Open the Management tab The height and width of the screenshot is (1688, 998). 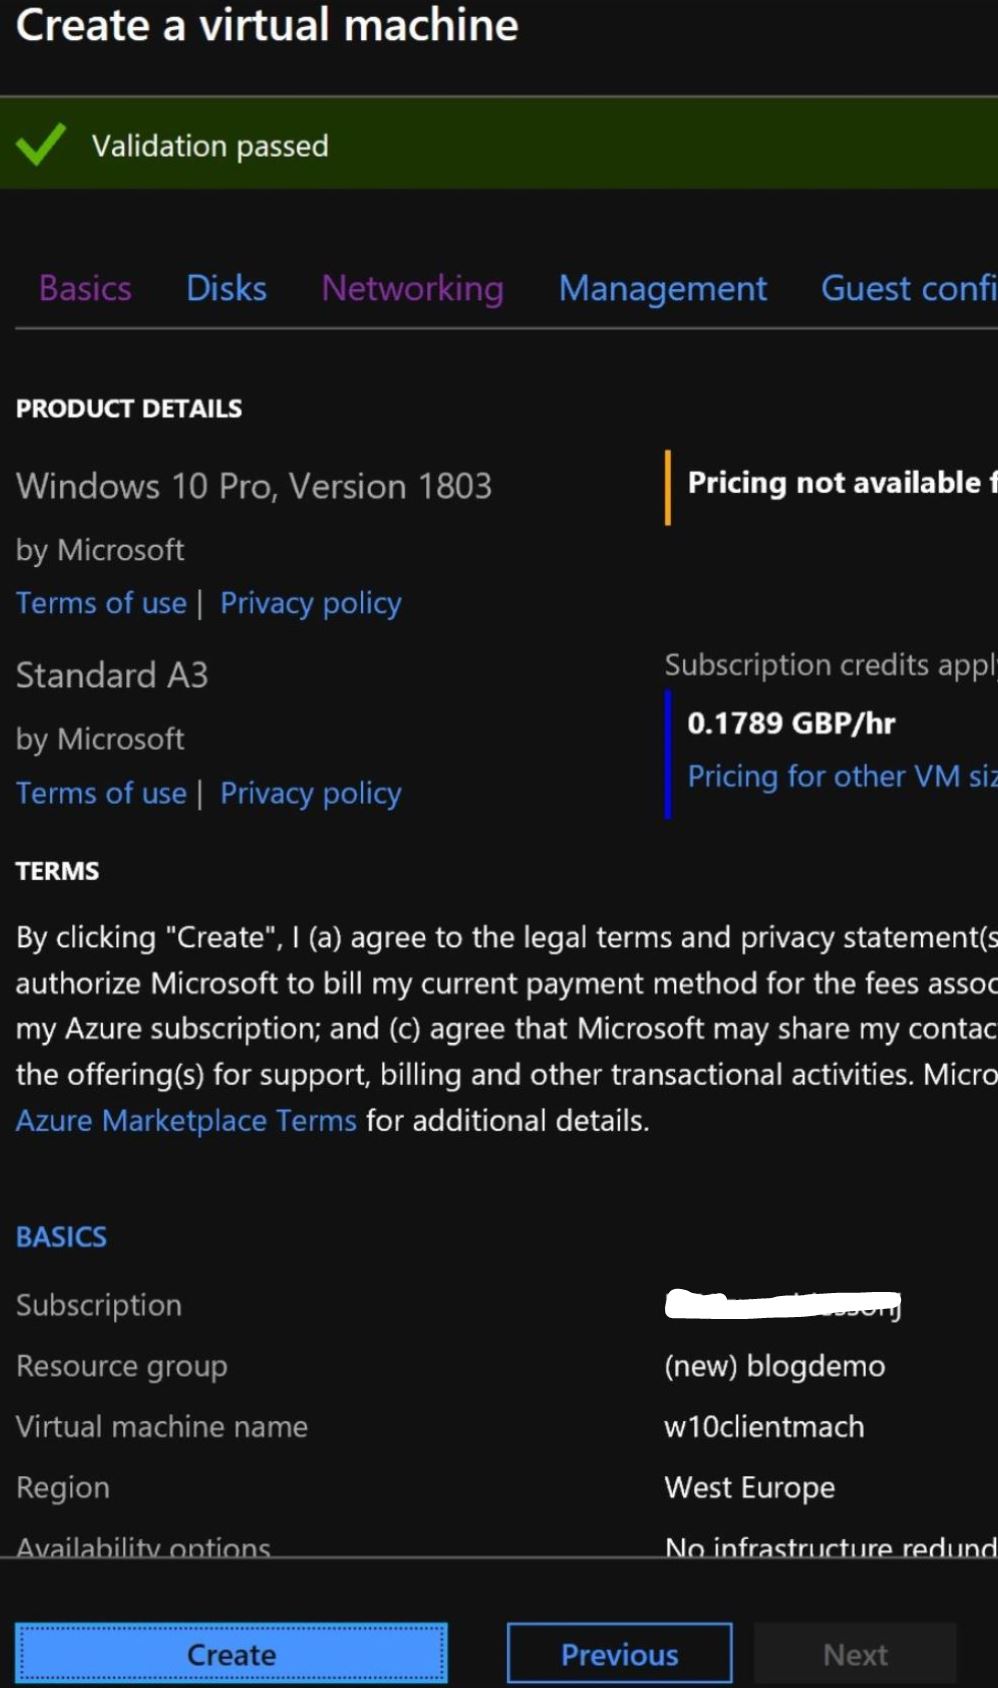pyautogui.click(x=662, y=289)
